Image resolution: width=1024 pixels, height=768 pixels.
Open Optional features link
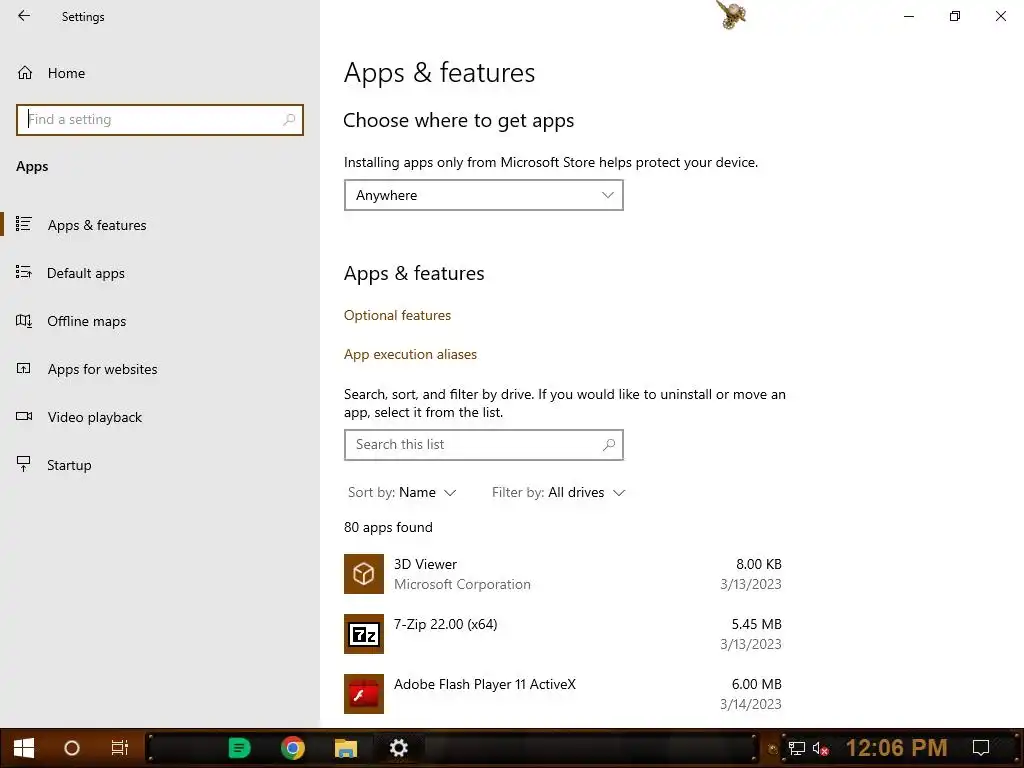(x=397, y=315)
